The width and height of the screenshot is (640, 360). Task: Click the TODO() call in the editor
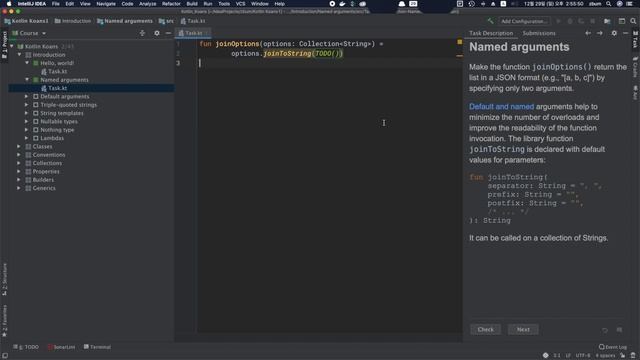(x=328, y=53)
